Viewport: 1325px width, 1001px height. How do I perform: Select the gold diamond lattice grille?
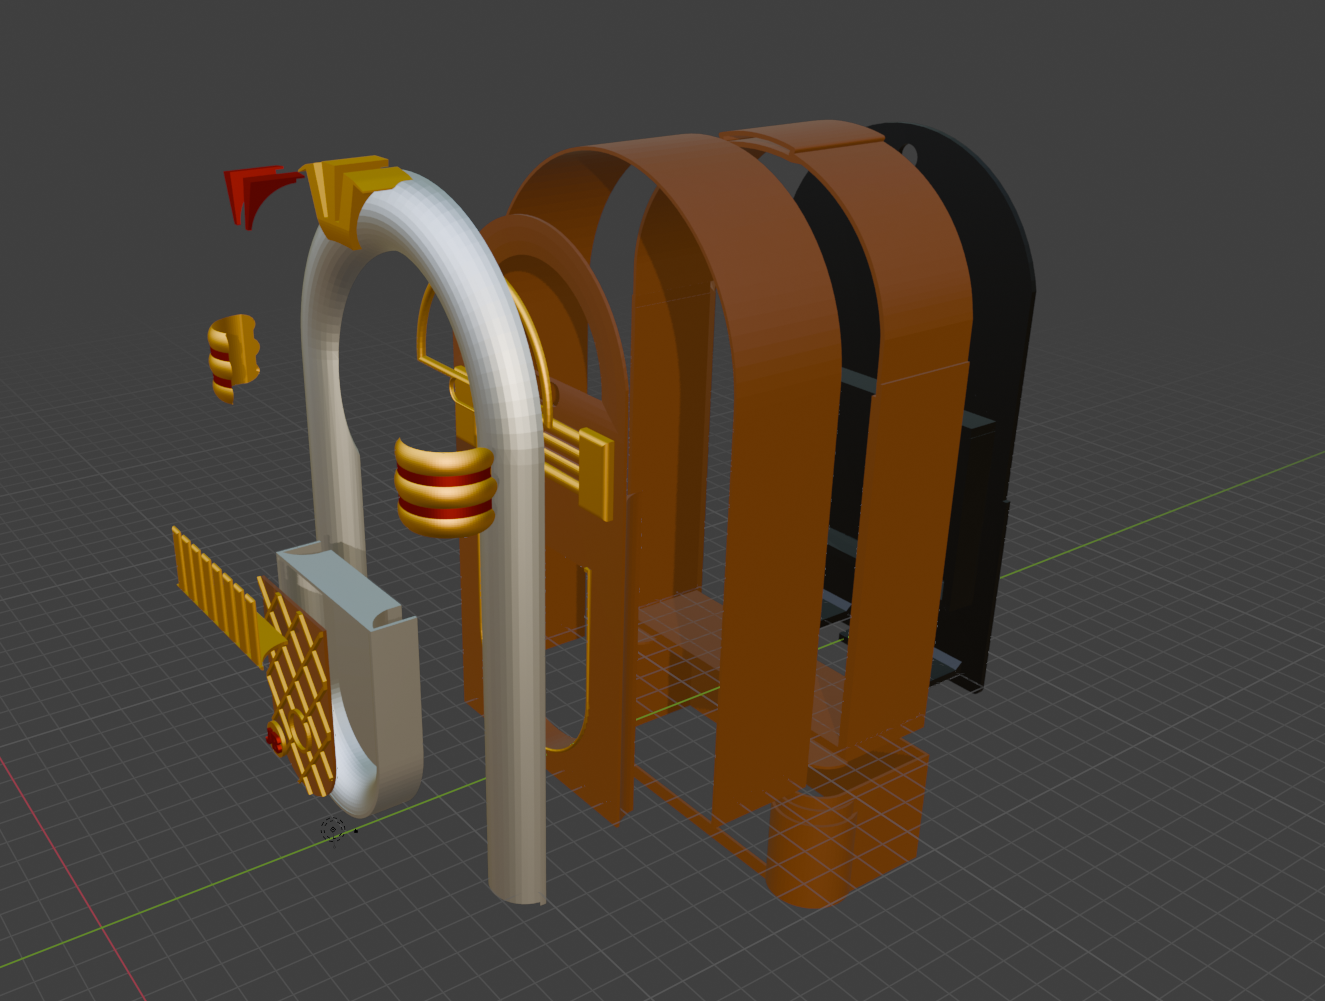tap(298, 690)
